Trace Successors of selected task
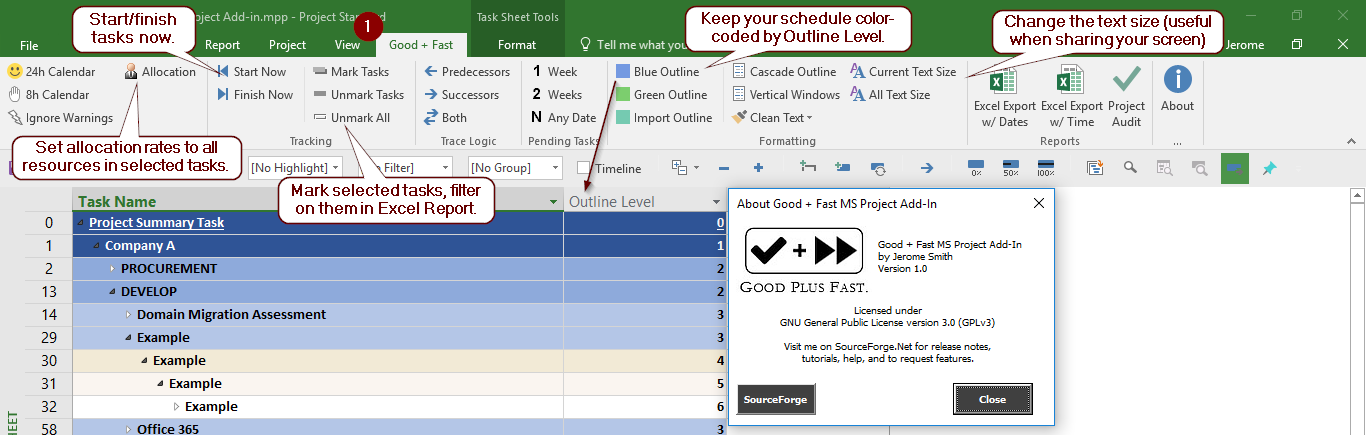1366x435 pixels. tap(460, 95)
